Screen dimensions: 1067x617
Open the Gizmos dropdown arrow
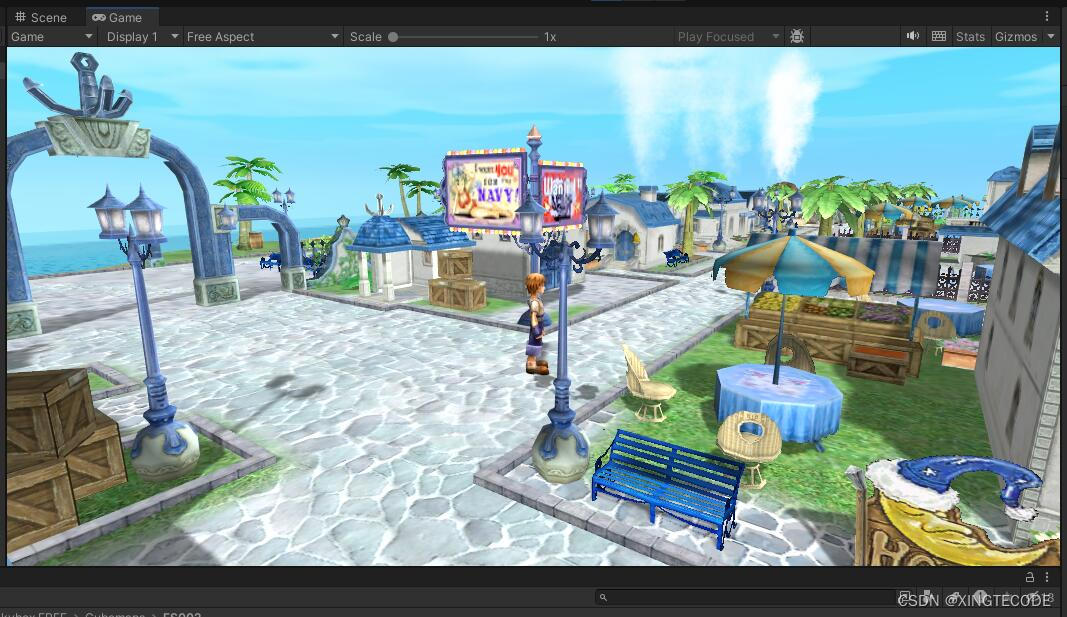[1051, 37]
